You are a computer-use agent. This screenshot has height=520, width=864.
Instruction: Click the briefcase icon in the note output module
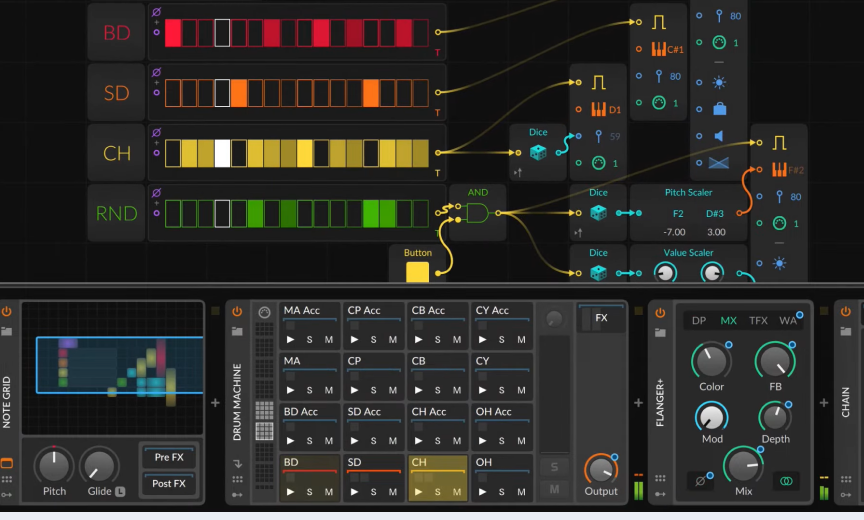[719, 108]
